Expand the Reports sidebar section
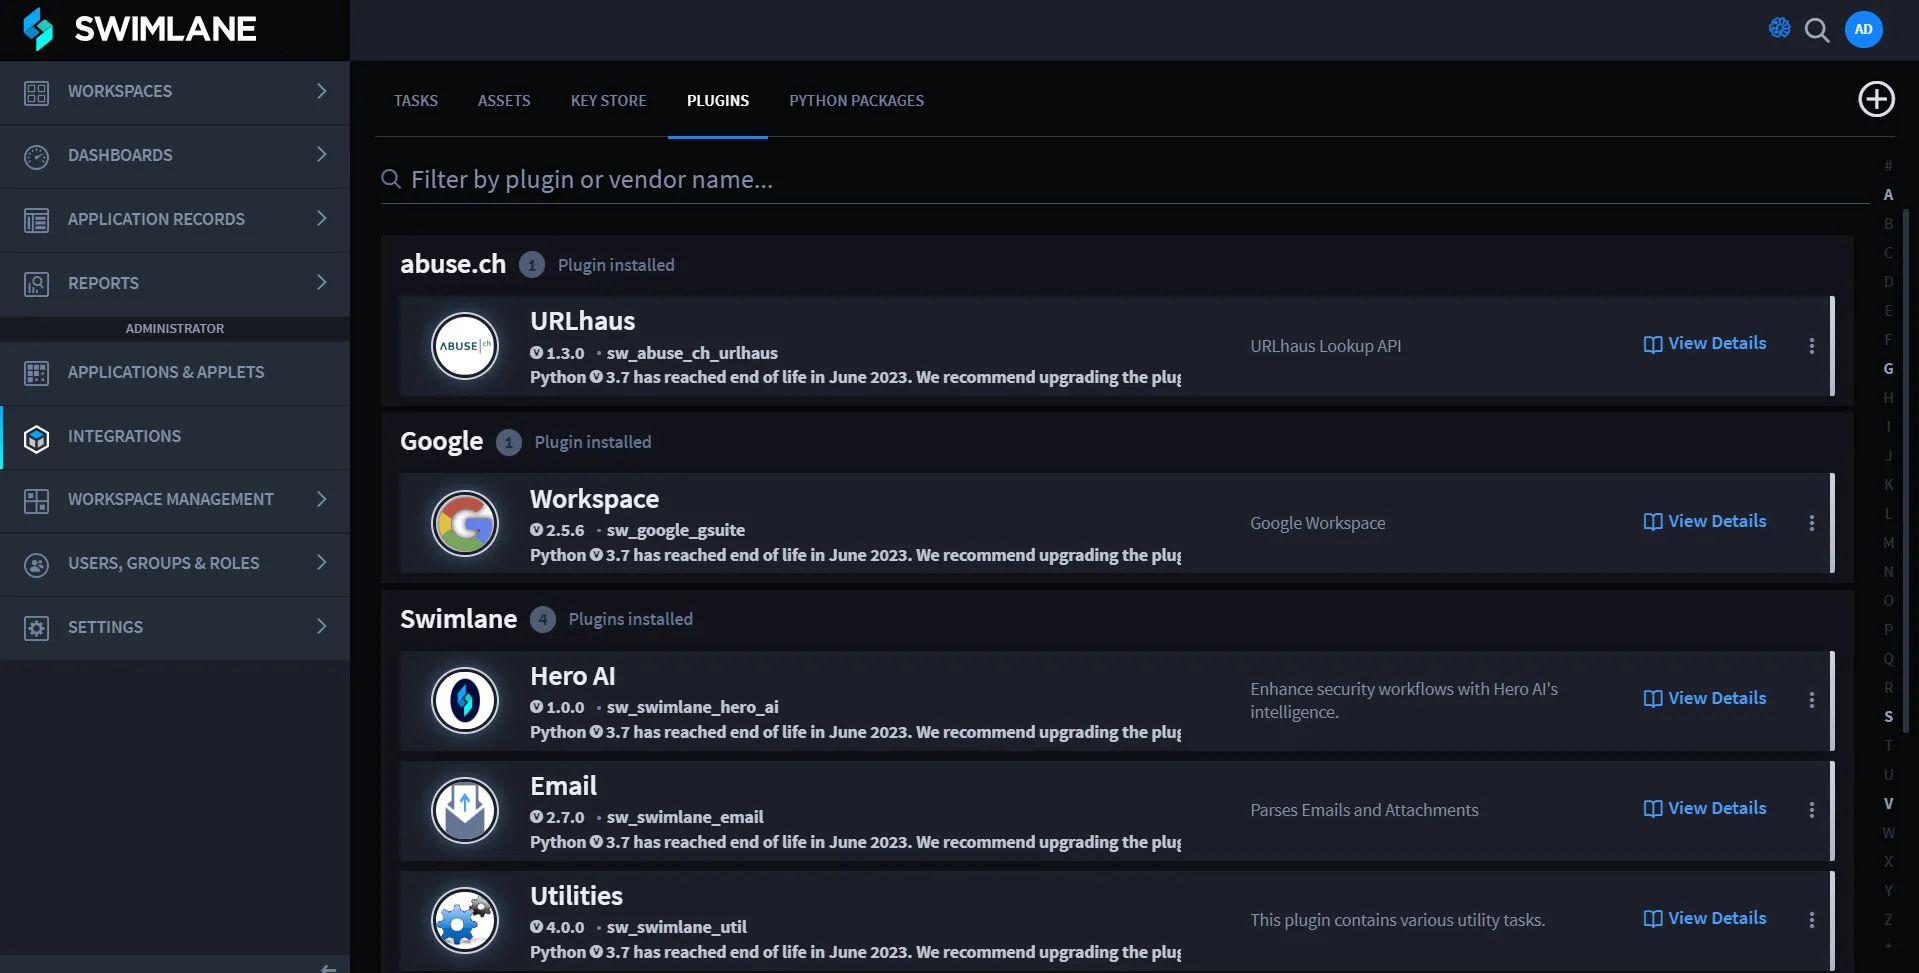The width and height of the screenshot is (1919, 973). click(x=175, y=284)
